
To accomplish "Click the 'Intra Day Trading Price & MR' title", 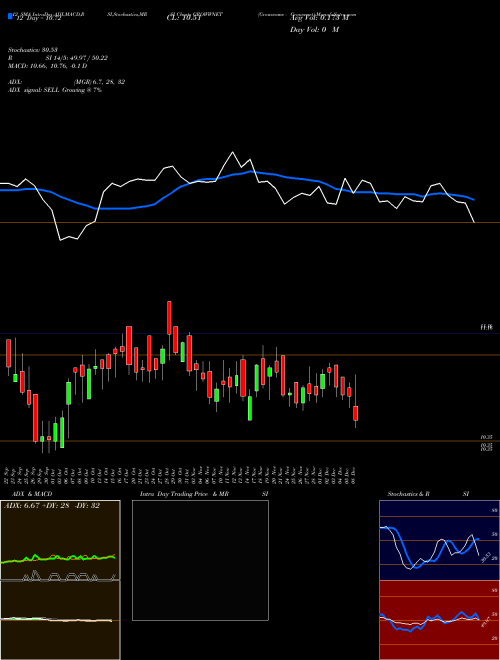I will (x=184, y=494).
